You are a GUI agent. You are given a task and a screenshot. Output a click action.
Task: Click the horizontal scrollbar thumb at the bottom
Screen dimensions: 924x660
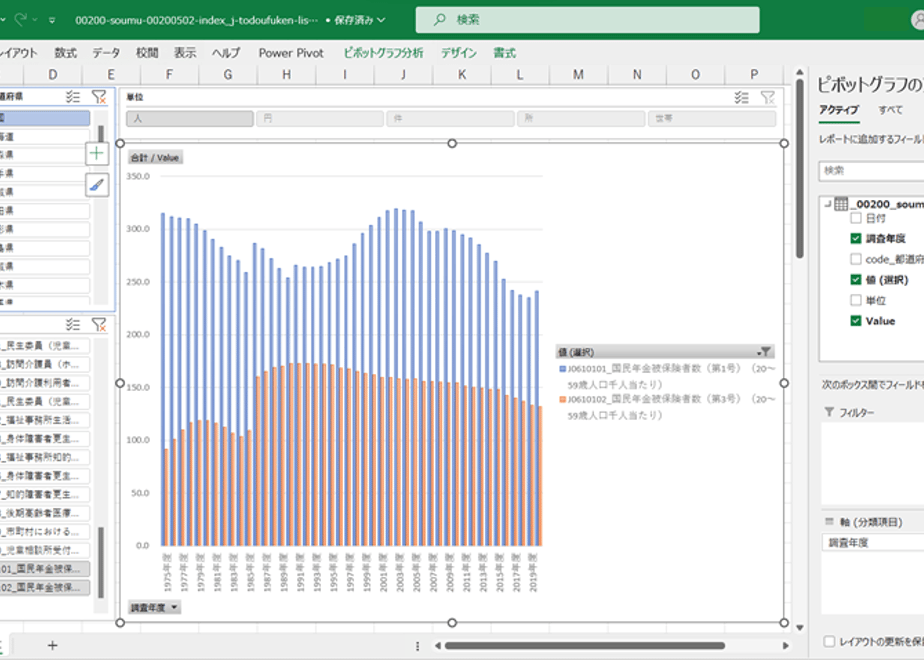pos(585,646)
